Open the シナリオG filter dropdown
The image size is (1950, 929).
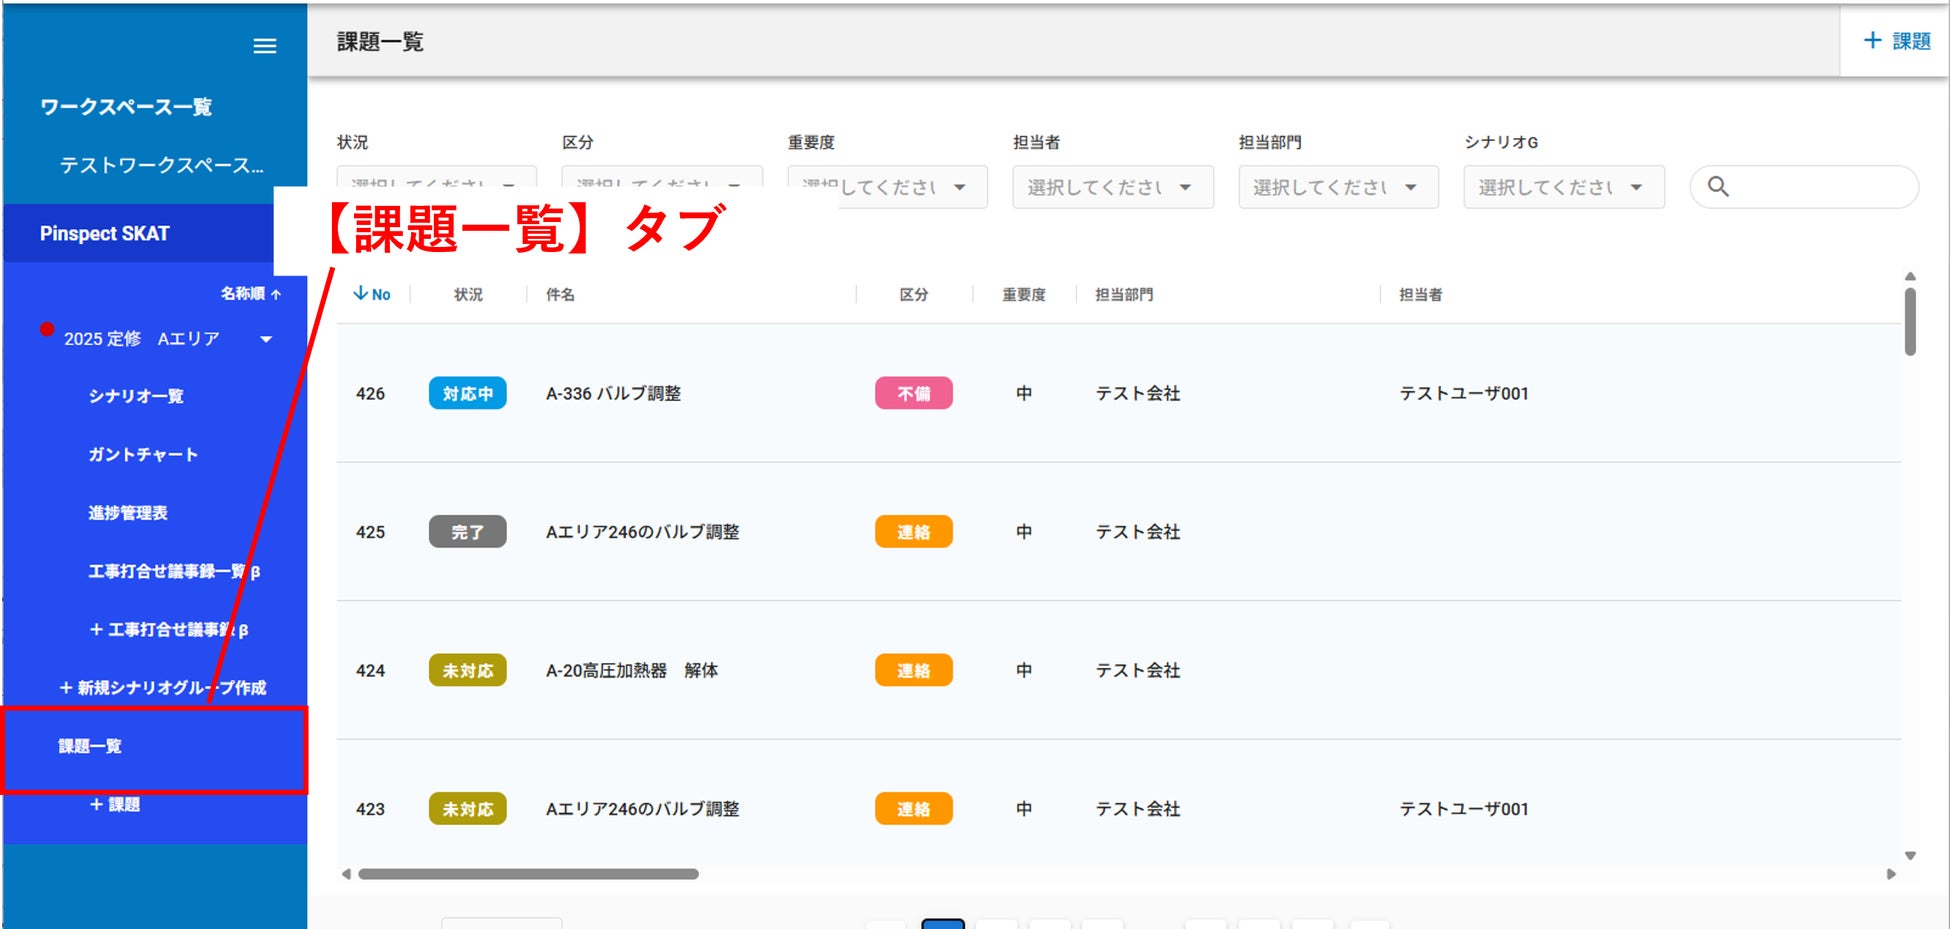pos(1564,187)
